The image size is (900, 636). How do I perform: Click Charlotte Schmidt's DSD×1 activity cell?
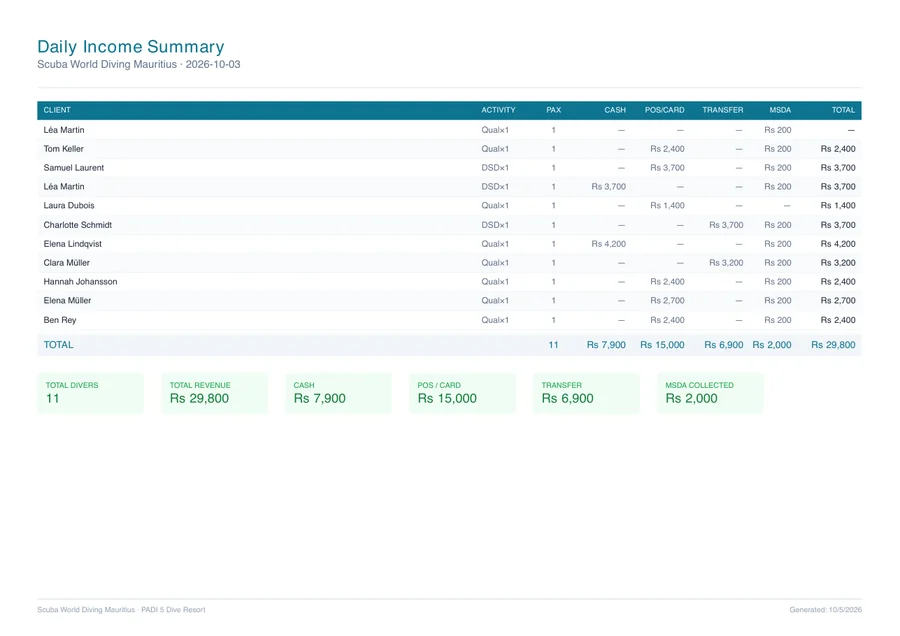click(495, 224)
